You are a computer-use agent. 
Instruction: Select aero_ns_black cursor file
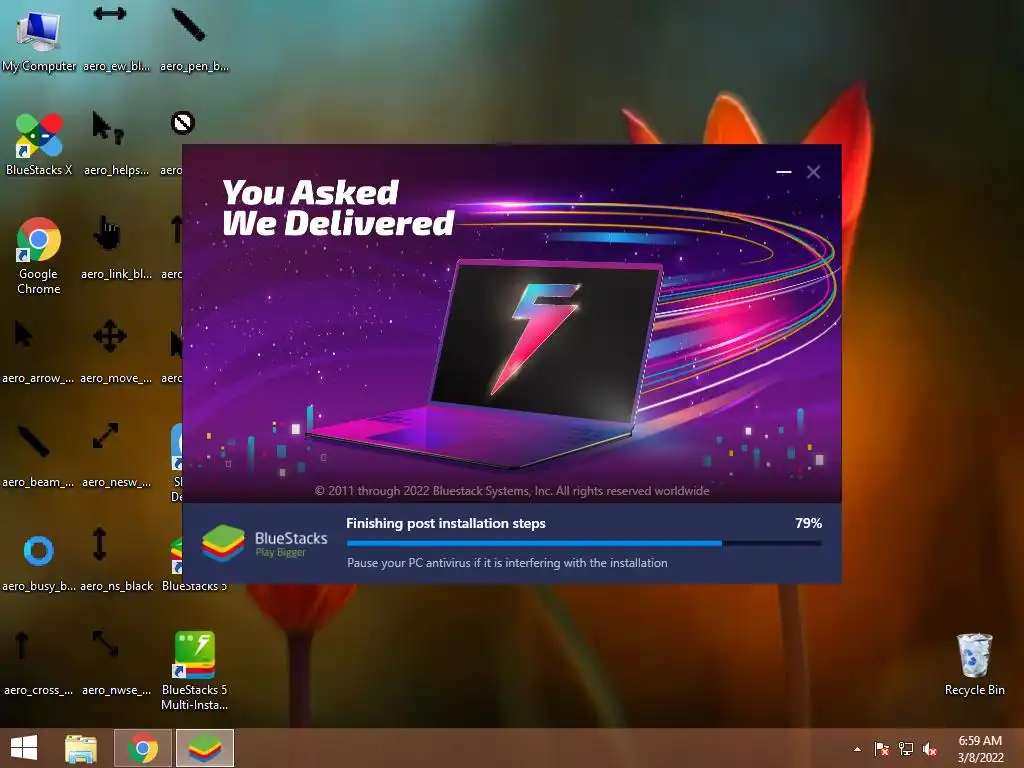click(x=116, y=560)
